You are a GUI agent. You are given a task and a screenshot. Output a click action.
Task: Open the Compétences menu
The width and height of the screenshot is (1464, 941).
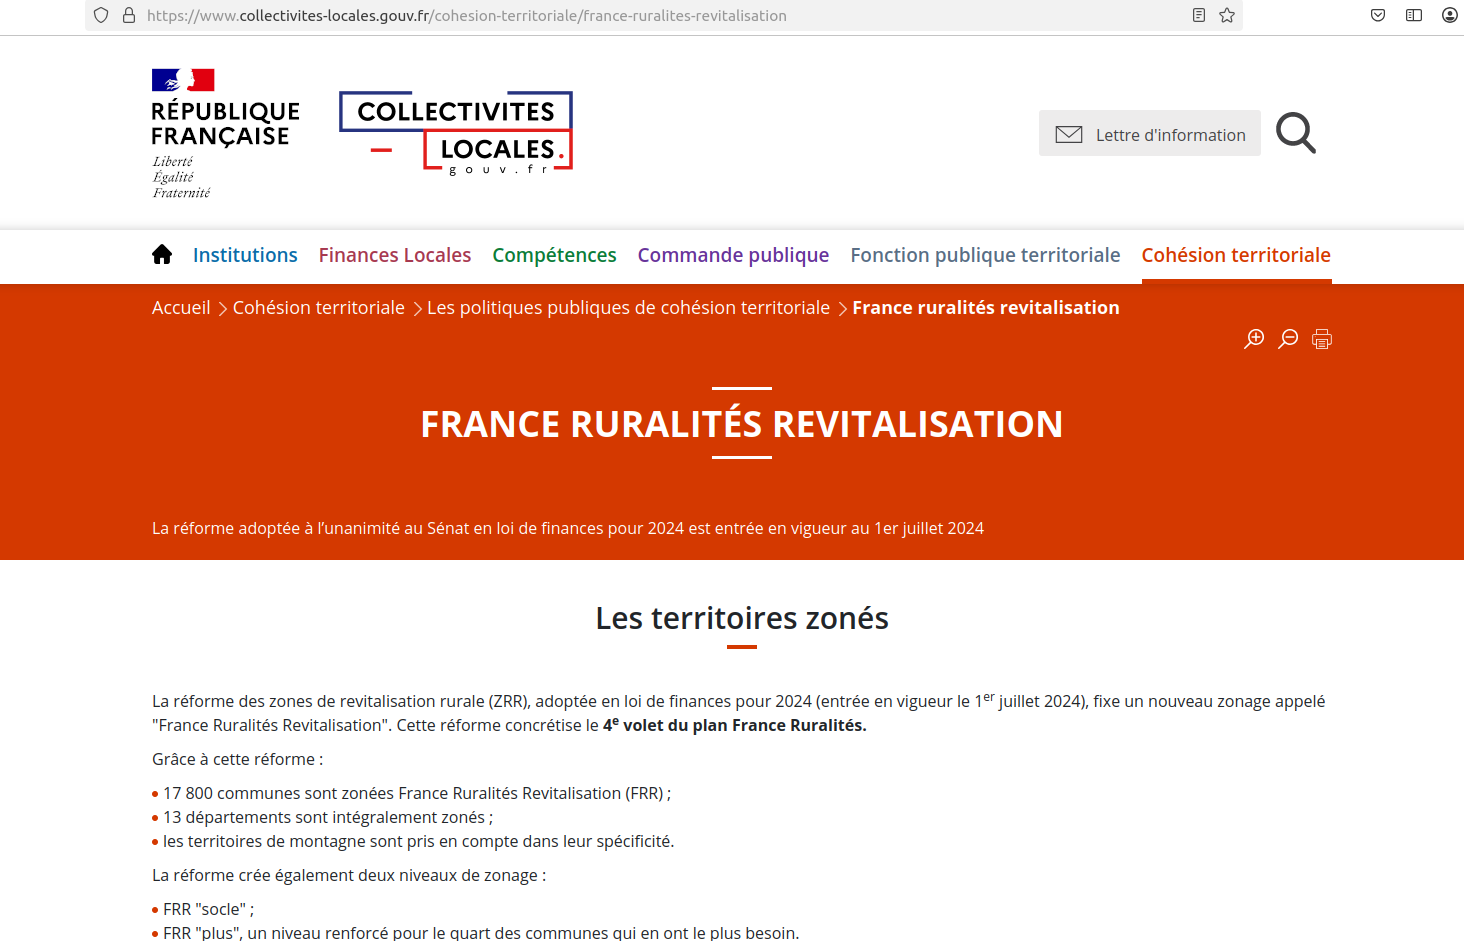(x=554, y=255)
